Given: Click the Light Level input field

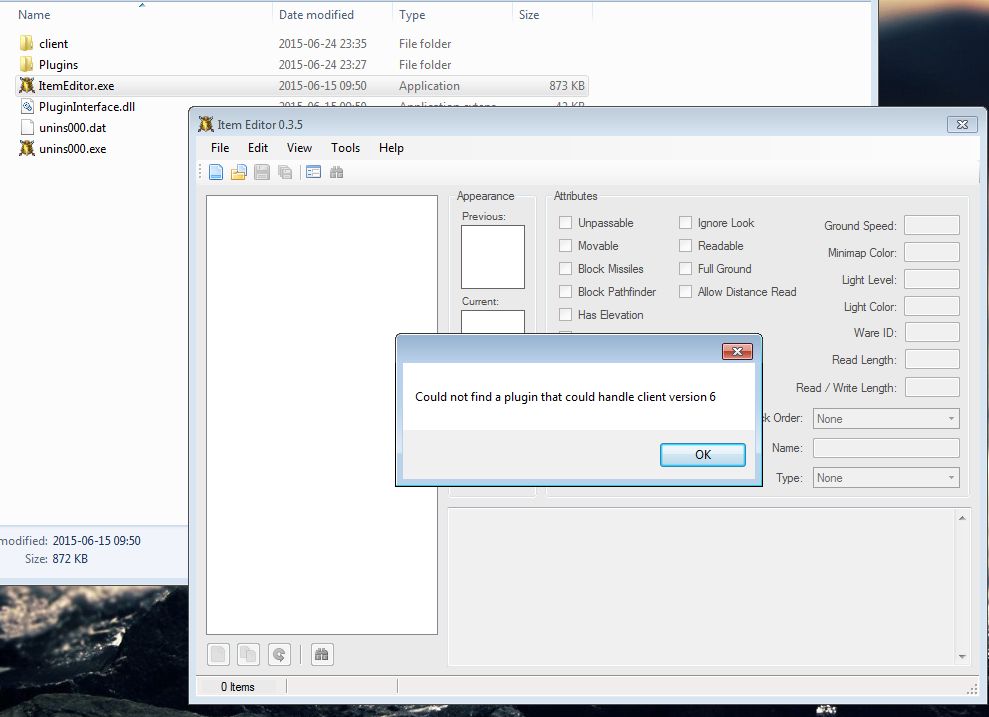Looking at the screenshot, I should click(x=932, y=279).
